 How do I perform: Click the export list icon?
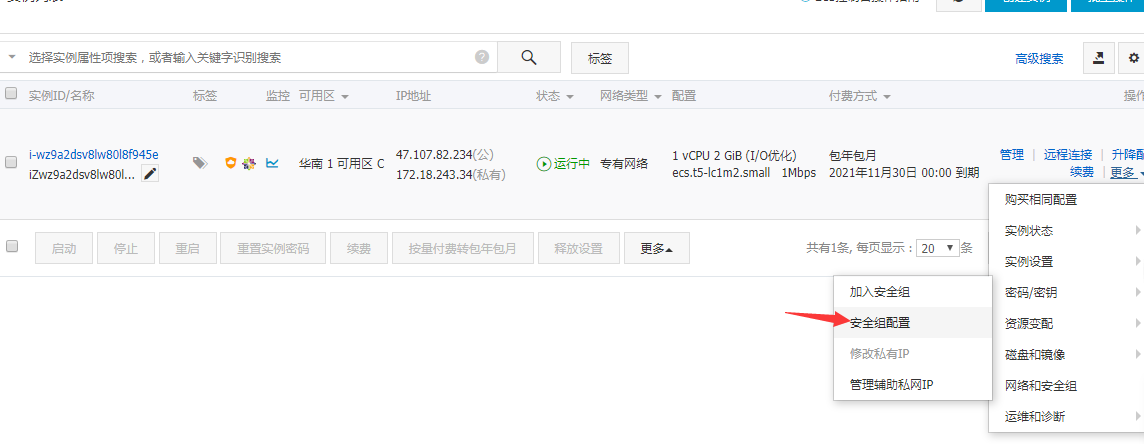pyautogui.click(x=1098, y=58)
